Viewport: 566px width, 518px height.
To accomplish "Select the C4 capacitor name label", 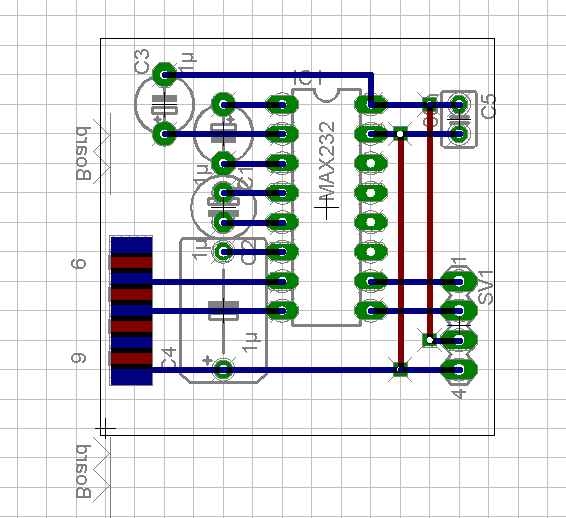I will pos(168,358).
